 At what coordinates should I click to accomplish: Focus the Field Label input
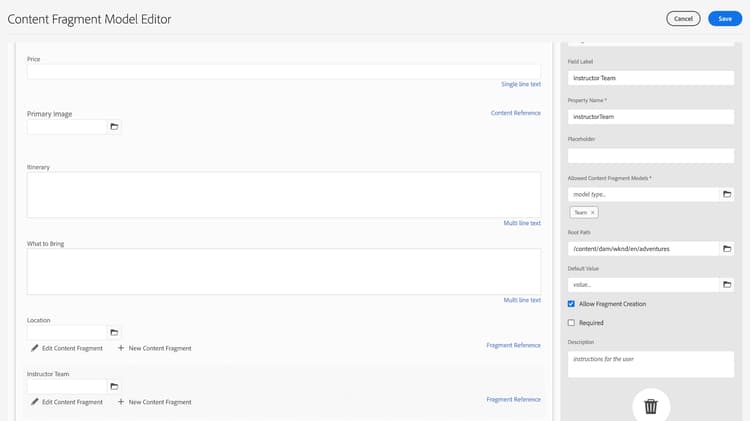click(651, 78)
